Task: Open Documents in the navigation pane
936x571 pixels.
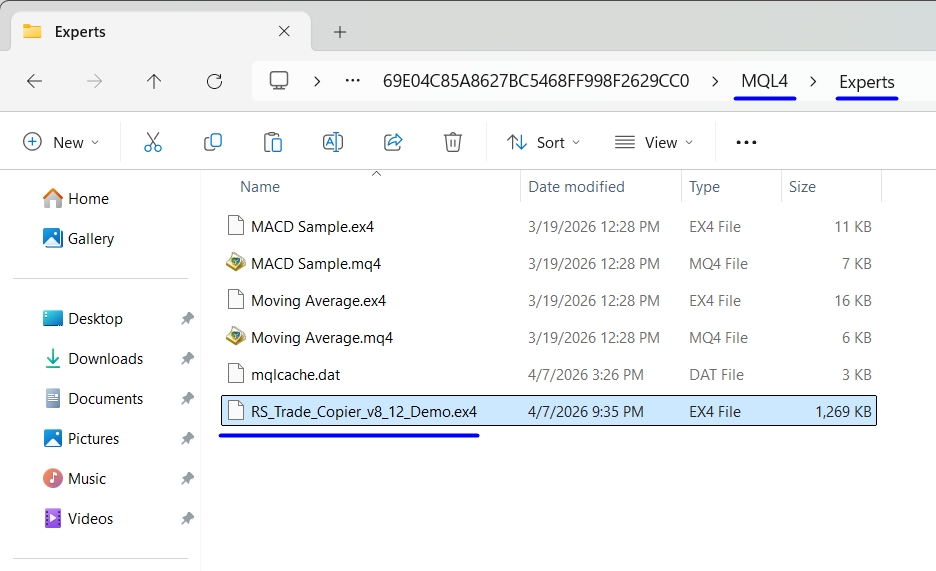Action: (x=94, y=399)
